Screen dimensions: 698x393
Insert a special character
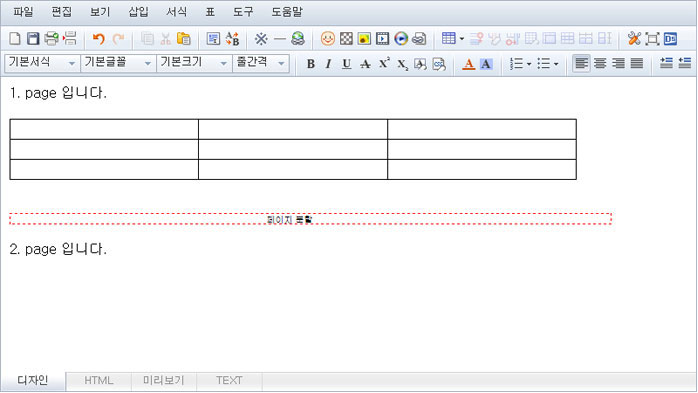(261, 39)
